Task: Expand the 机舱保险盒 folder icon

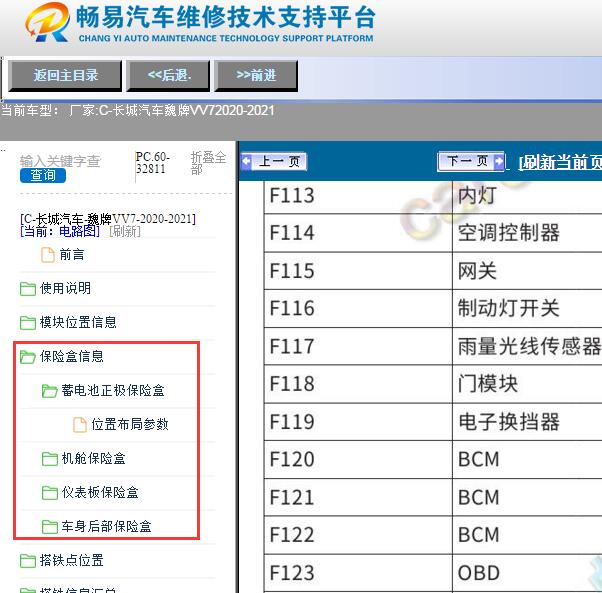Action: [50, 459]
